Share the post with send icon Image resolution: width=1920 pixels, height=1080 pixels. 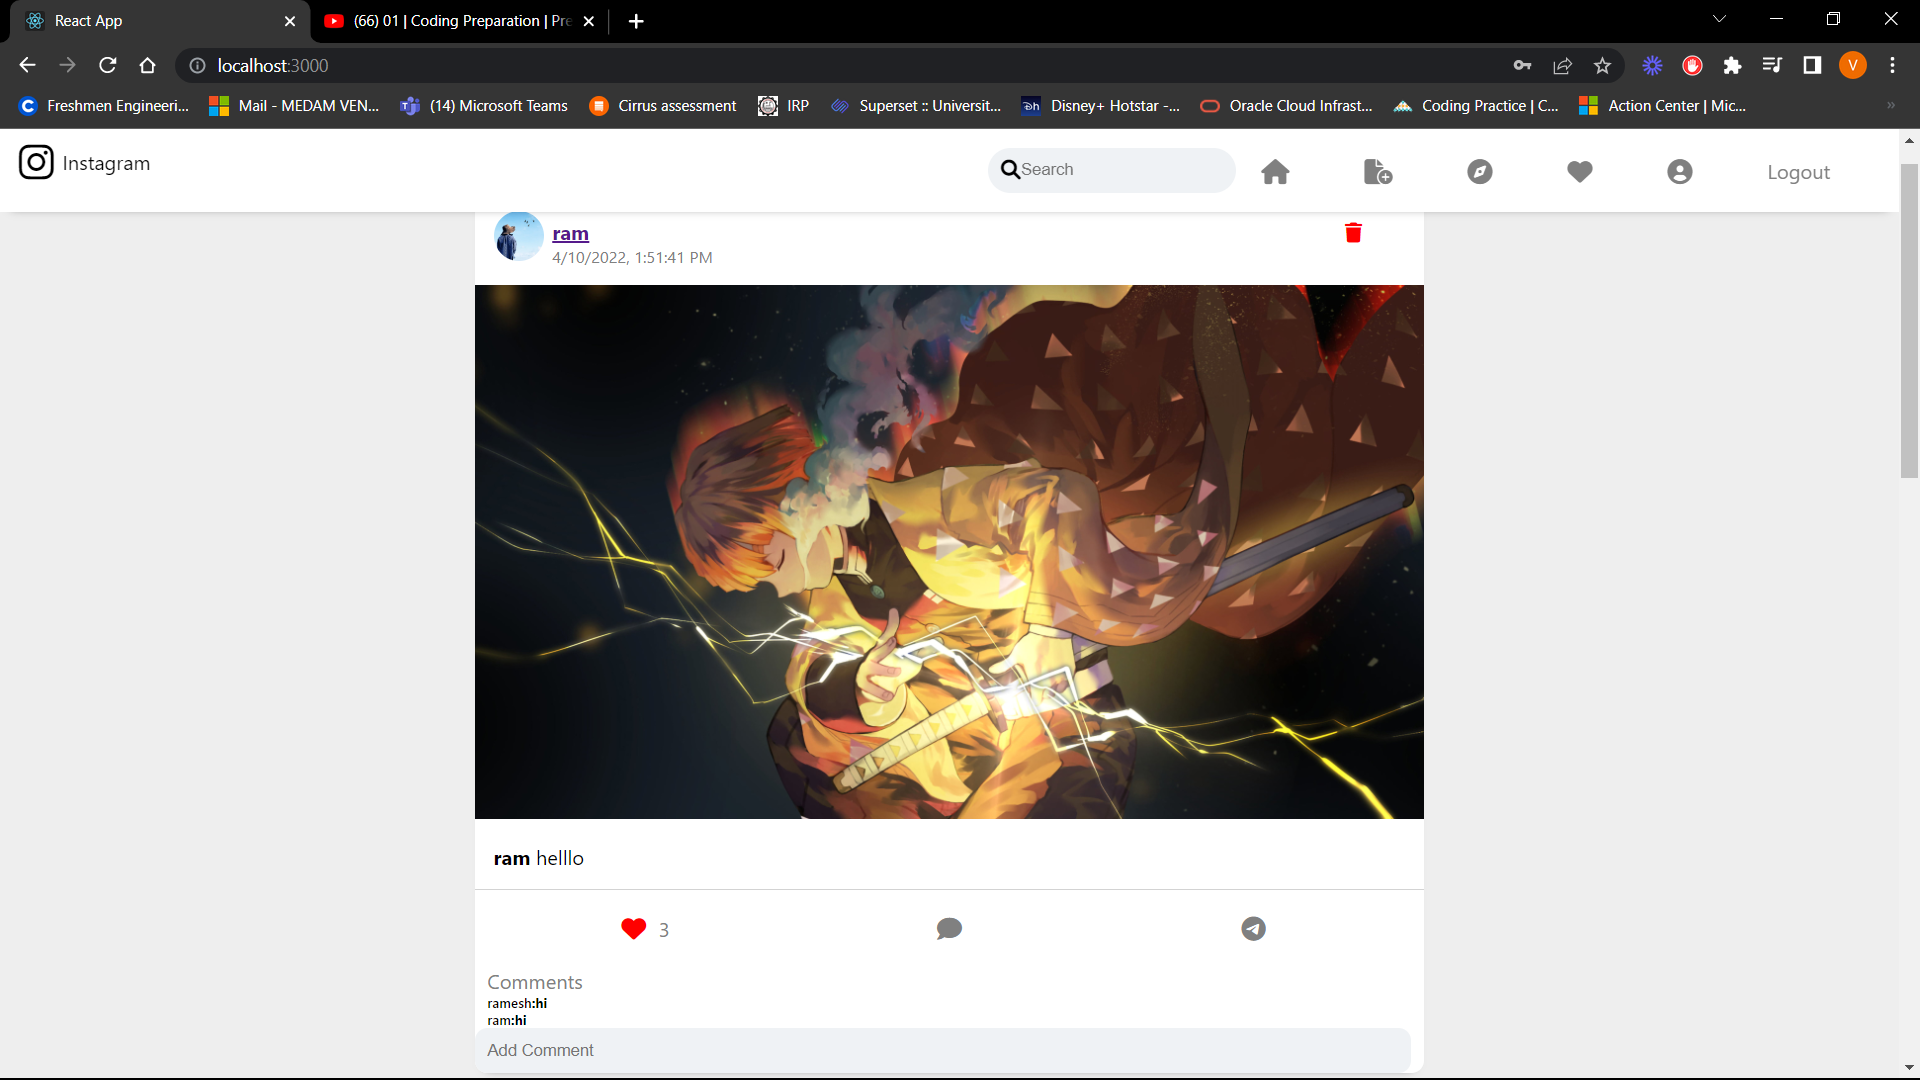coord(1252,928)
